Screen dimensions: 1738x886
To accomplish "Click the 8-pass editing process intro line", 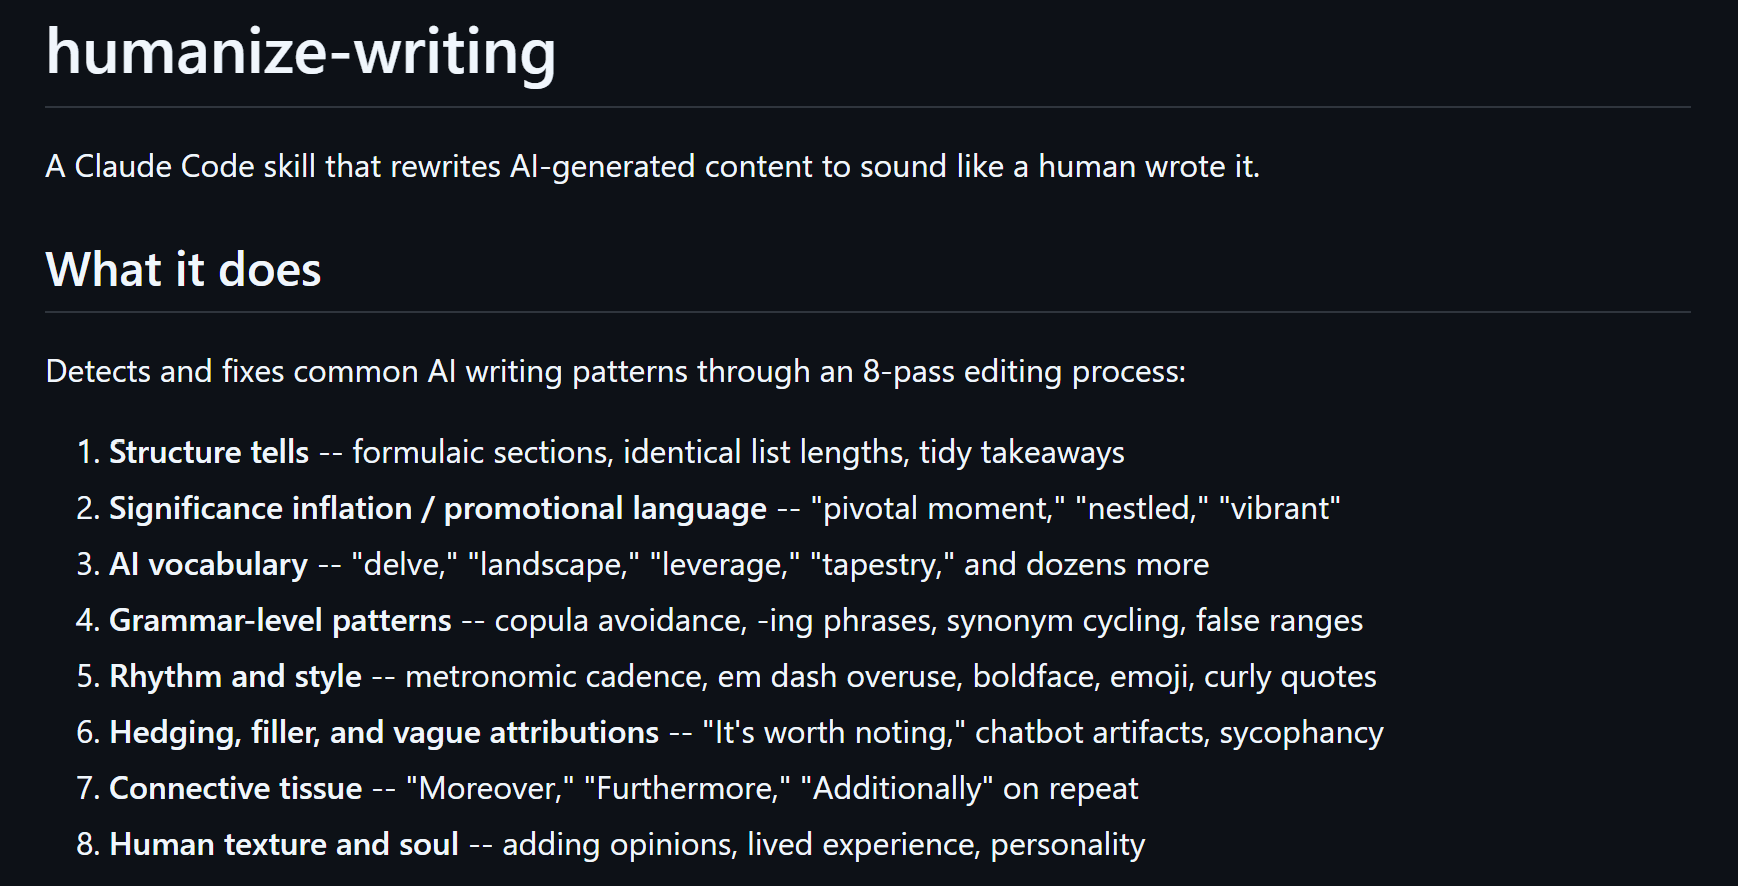I will (x=616, y=371).
